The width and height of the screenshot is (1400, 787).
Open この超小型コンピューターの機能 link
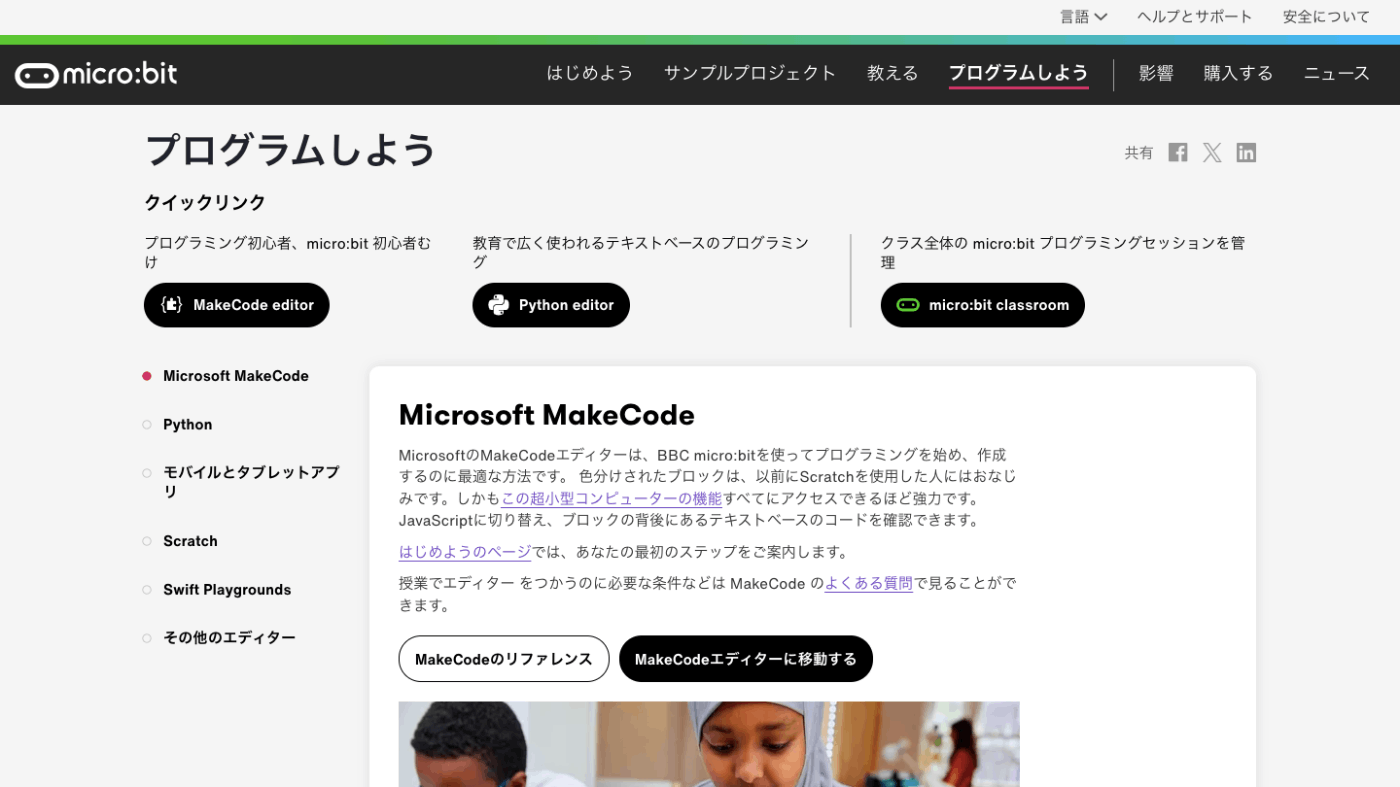pyautogui.click(x=611, y=498)
